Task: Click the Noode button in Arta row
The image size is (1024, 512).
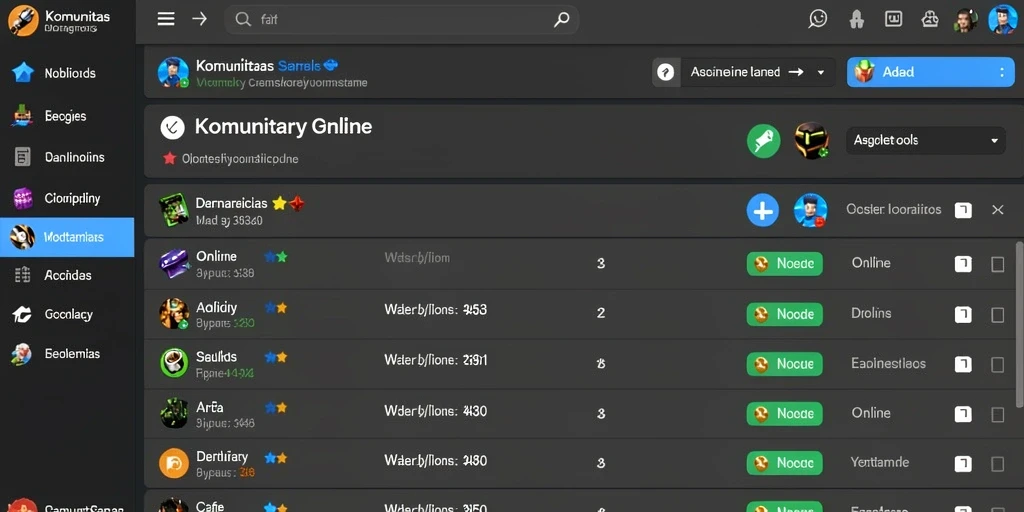Action: (x=784, y=413)
